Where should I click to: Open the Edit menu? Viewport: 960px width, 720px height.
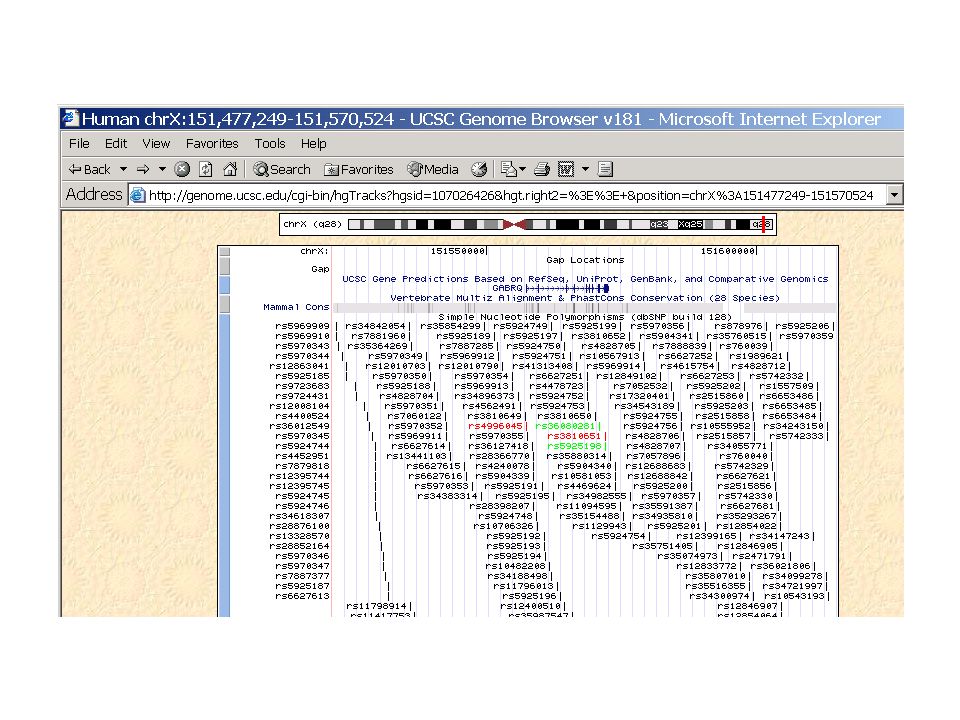tap(116, 143)
